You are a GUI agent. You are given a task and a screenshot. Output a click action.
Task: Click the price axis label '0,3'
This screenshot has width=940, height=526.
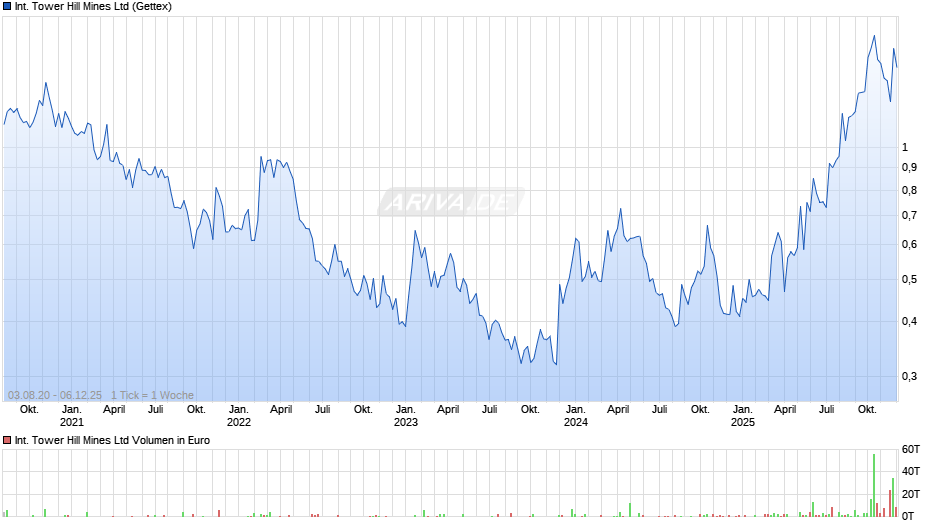[x=909, y=377]
